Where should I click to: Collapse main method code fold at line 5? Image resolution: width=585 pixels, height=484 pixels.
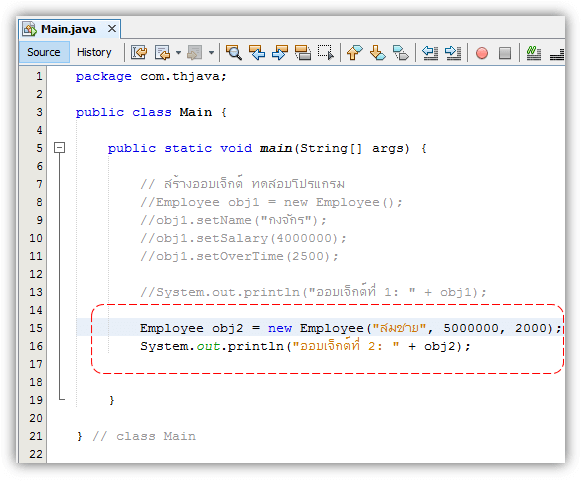(59, 147)
